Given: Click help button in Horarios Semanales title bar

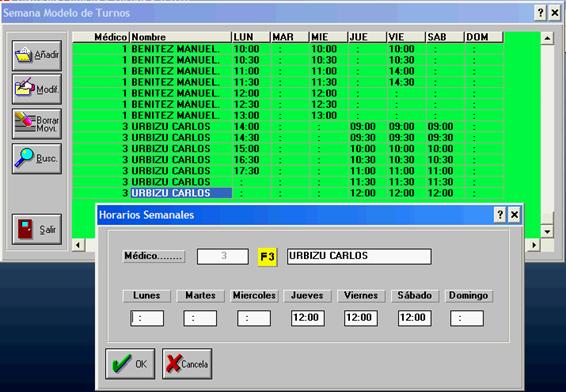Looking at the screenshot, I should pyautogui.click(x=500, y=215).
